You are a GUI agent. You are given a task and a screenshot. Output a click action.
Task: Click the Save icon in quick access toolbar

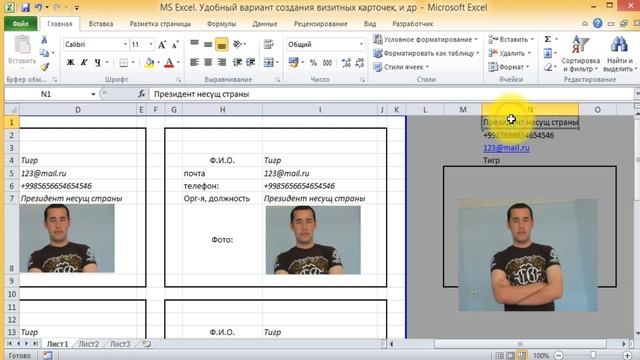pos(25,7)
